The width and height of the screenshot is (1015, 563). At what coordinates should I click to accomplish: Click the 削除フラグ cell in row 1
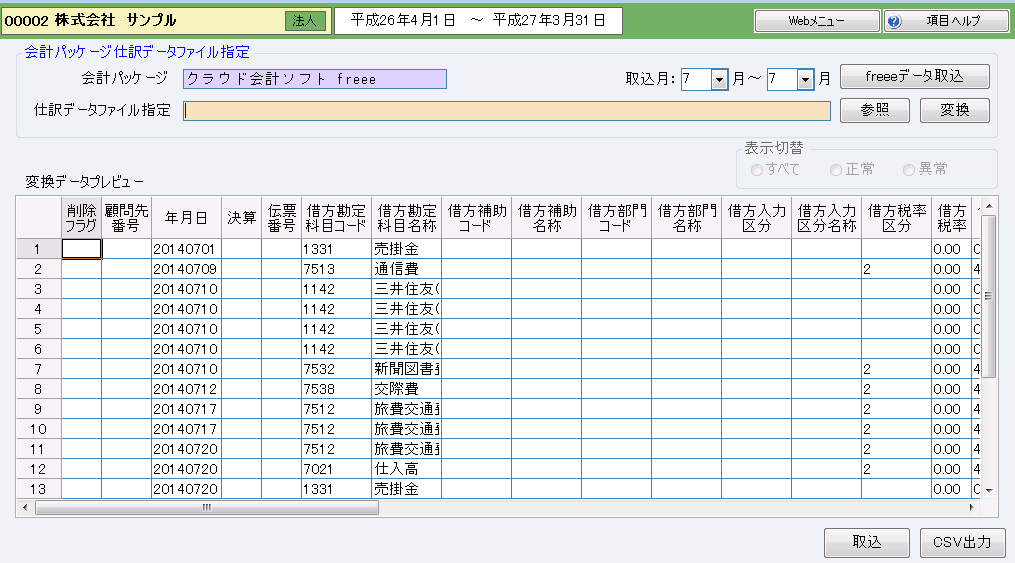[x=81, y=249]
